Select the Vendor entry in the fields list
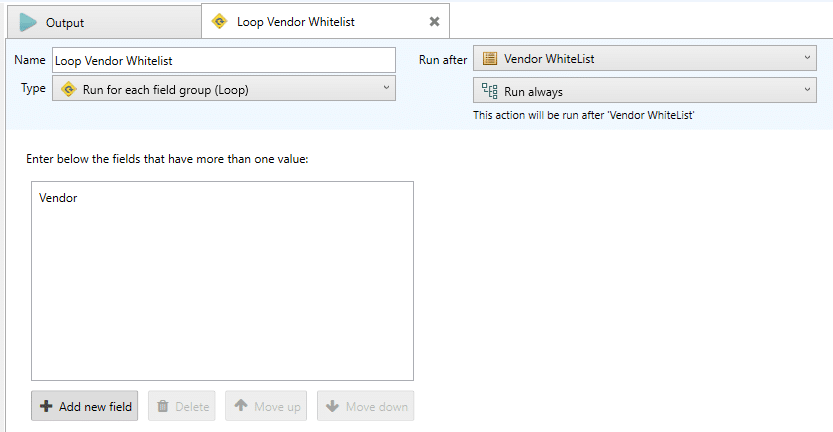 (x=58, y=198)
